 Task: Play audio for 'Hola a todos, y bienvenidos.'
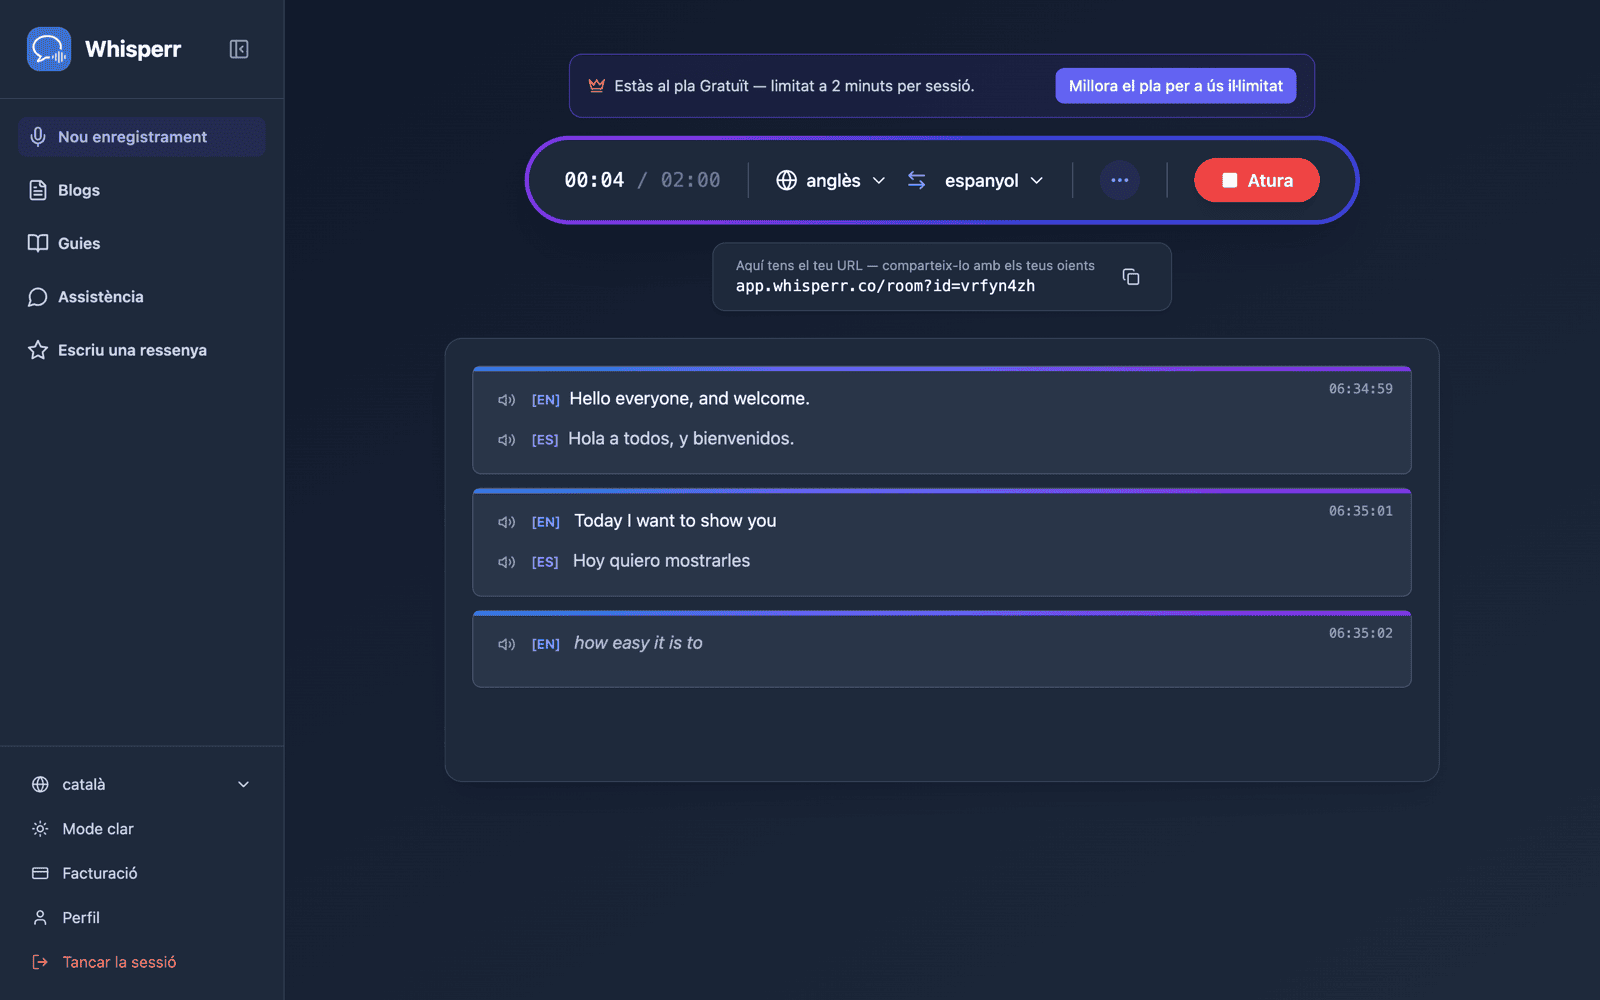506,440
